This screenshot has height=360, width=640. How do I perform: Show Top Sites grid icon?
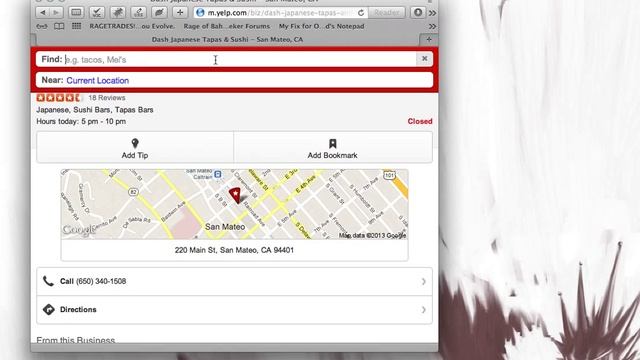pyautogui.click(x=76, y=26)
